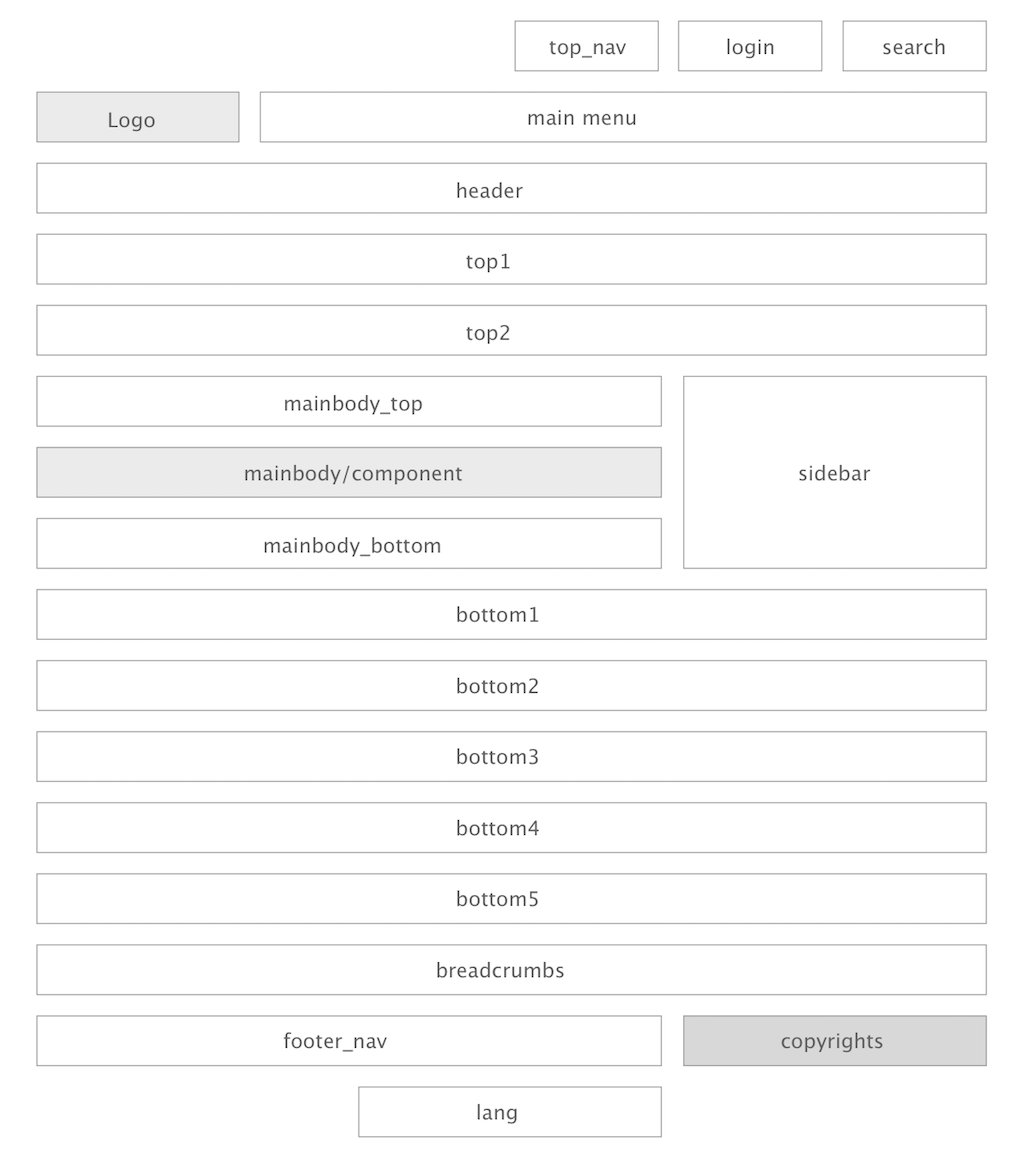Select the login position box
1024x1173 pixels.
coord(750,46)
